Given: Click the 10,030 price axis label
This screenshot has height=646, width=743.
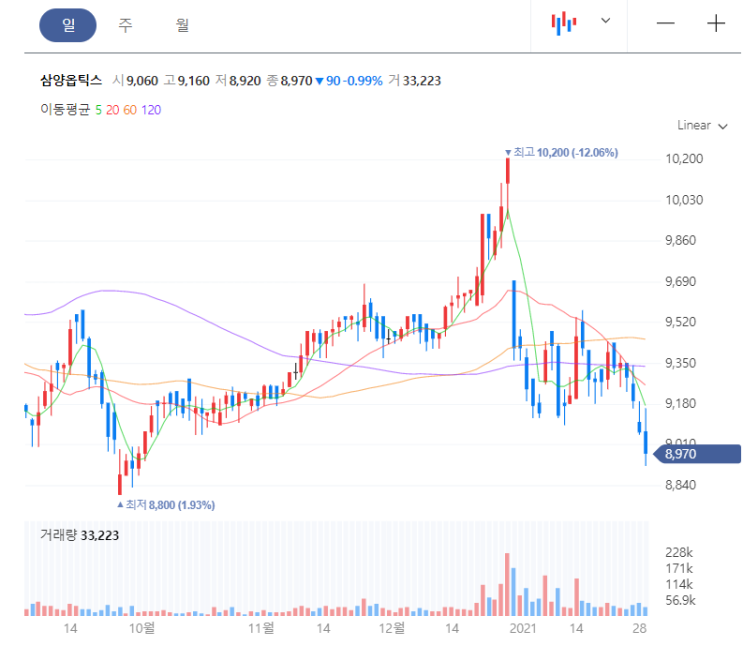Looking at the screenshot, I should (684, 200).
